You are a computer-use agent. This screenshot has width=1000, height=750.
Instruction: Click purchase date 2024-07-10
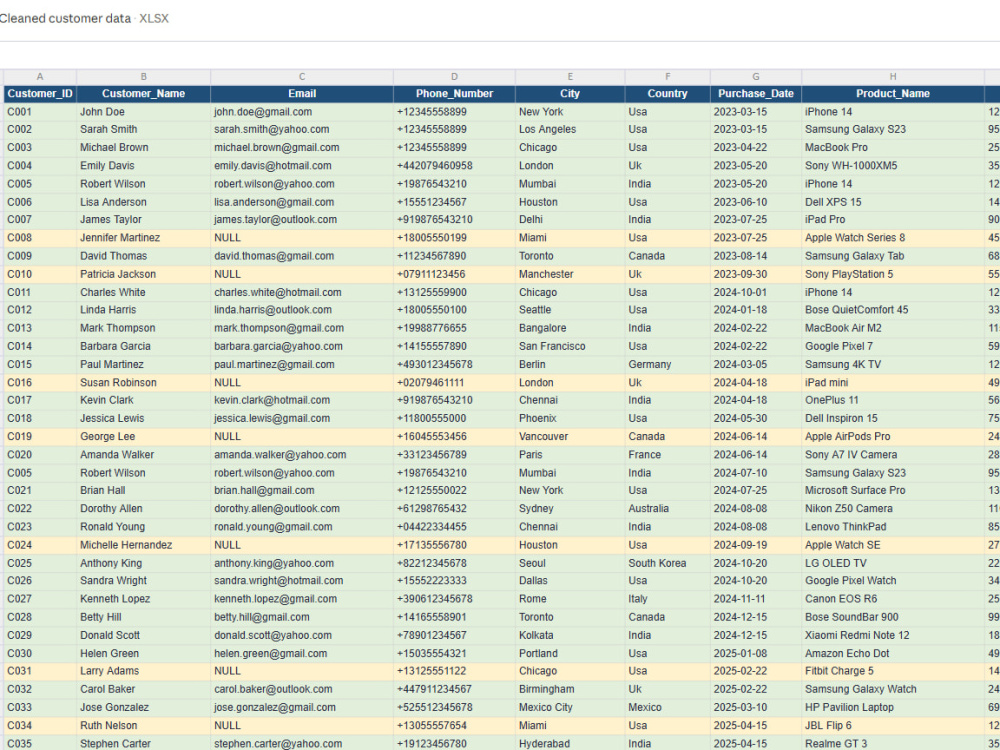756,473
